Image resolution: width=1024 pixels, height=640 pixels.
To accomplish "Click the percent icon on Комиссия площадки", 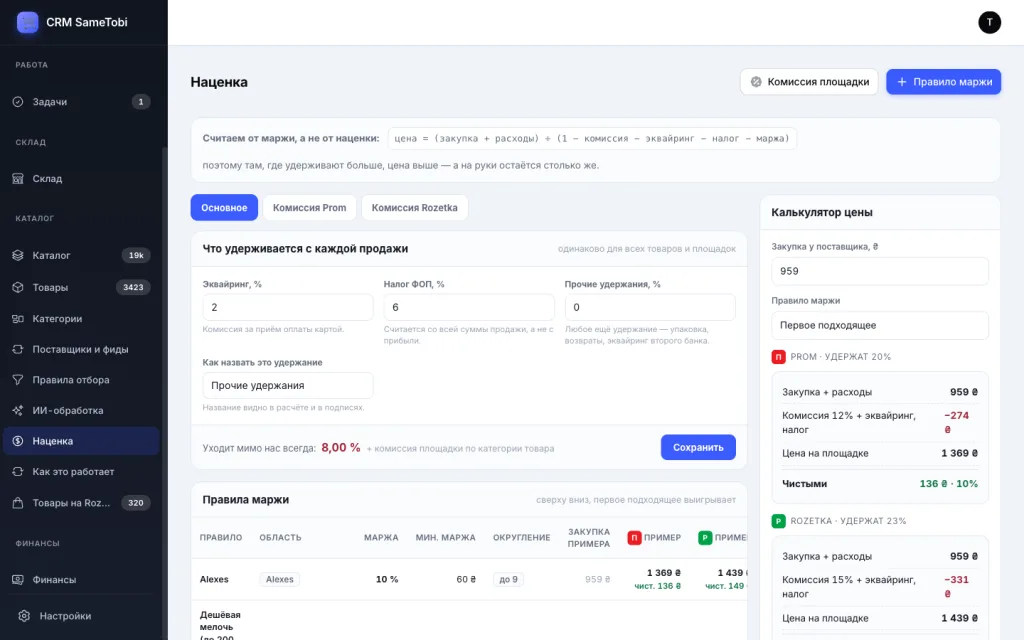I will click(756, 82).
